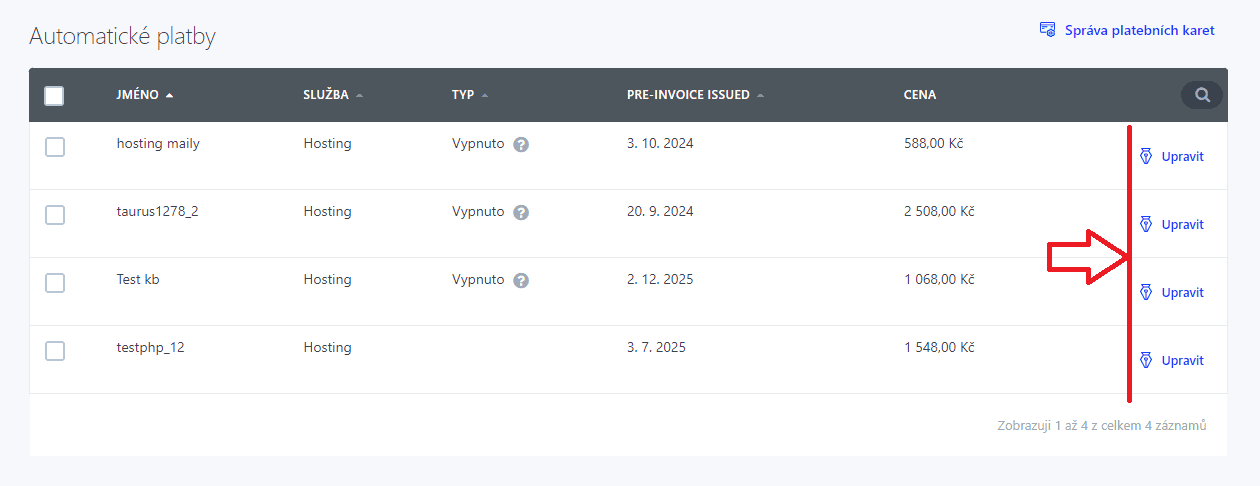The height and width of the screenshot is (486, 1260).
Task: Toggle the select-all checkbox in header
Action: click(55, 96)
